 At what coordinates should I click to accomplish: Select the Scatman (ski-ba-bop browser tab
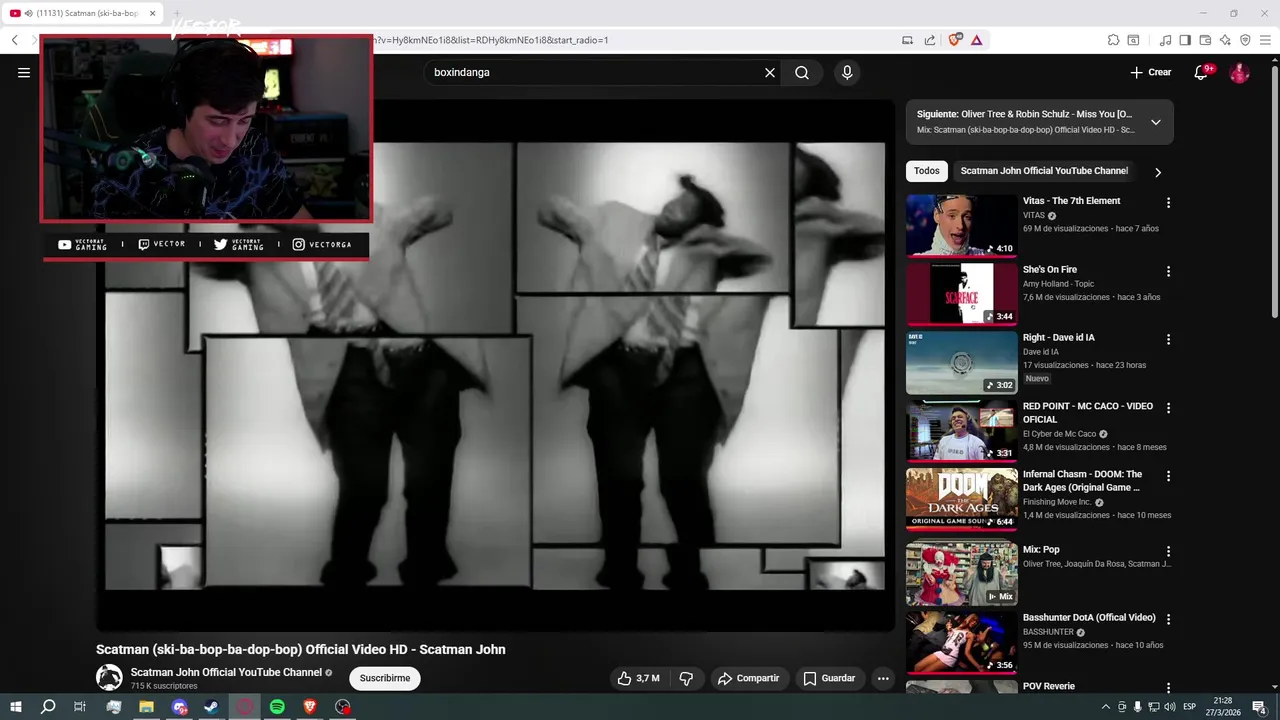pos(82,13)
